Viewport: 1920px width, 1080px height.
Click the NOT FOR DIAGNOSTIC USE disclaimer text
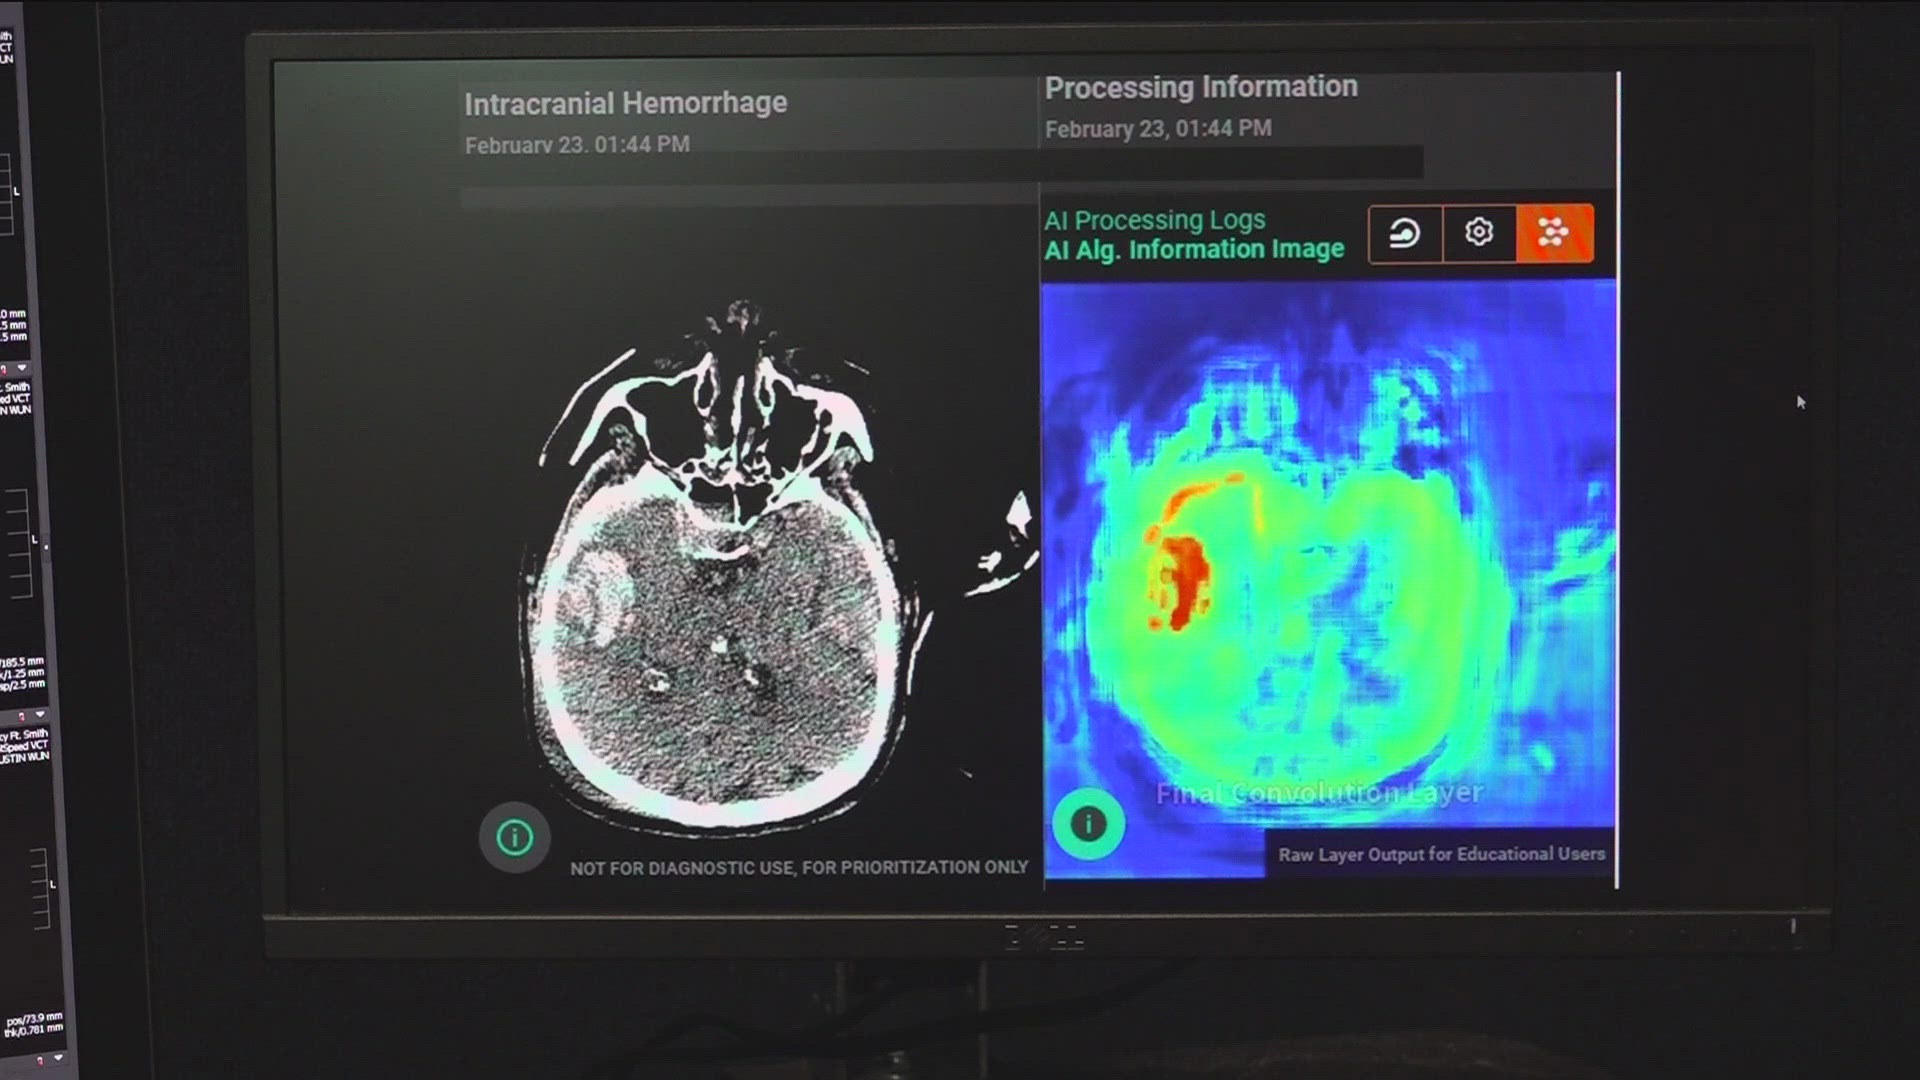[x=797, y=869]
